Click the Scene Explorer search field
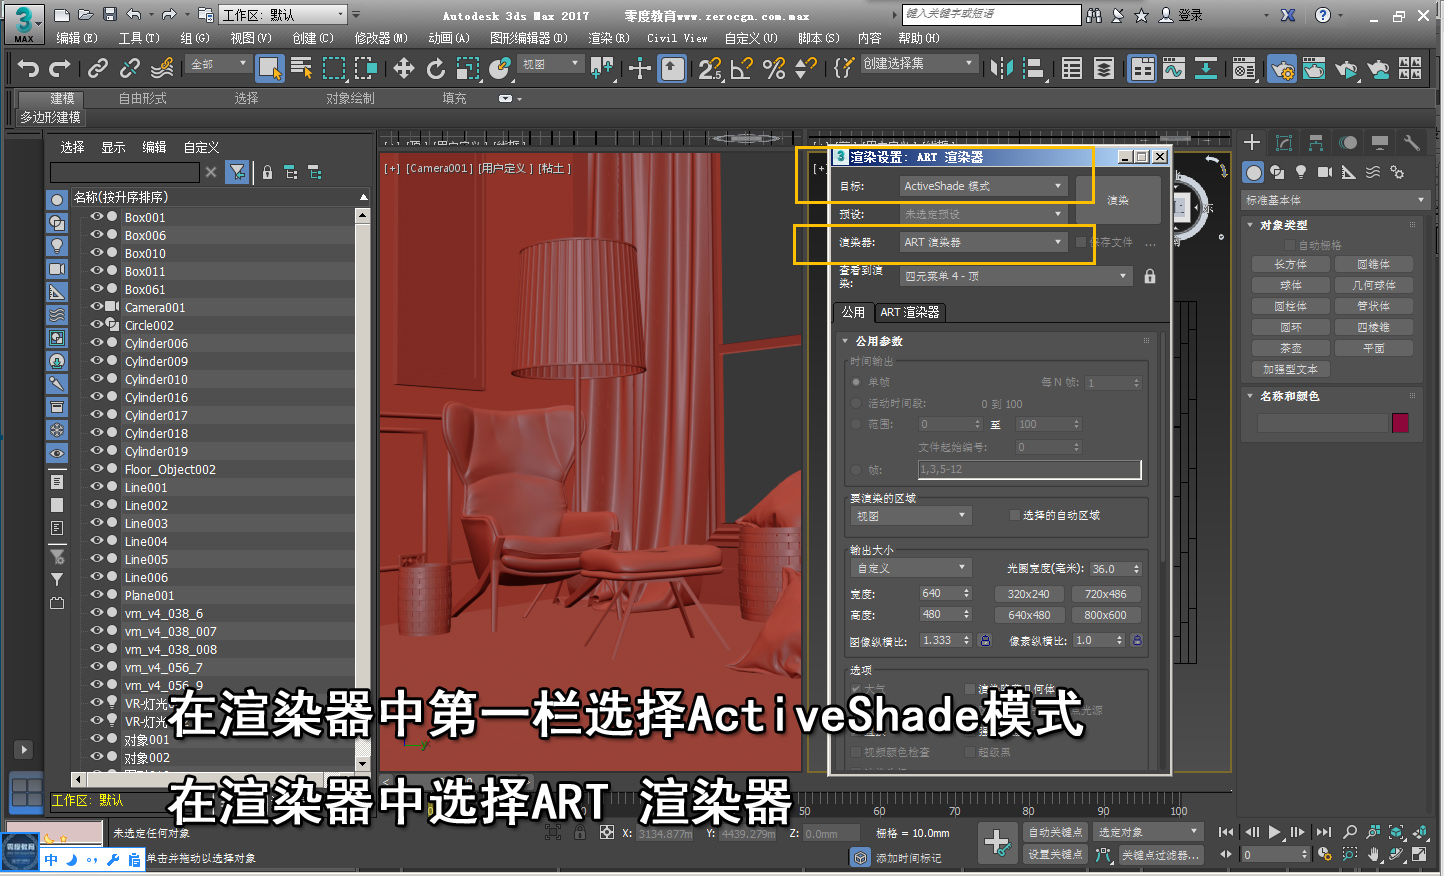The height and width of the screenshot is (876, 1444). pyautogui.click(x=125, y=173)
